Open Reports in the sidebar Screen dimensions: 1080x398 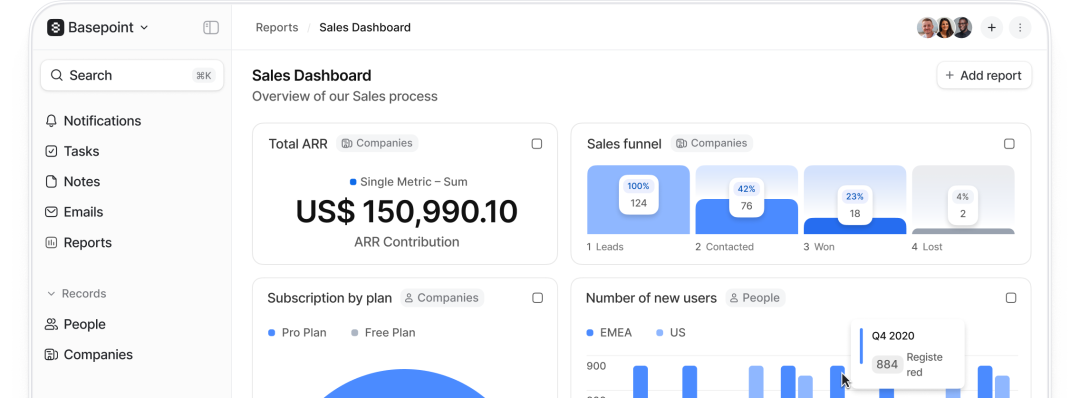pos(87,242)
